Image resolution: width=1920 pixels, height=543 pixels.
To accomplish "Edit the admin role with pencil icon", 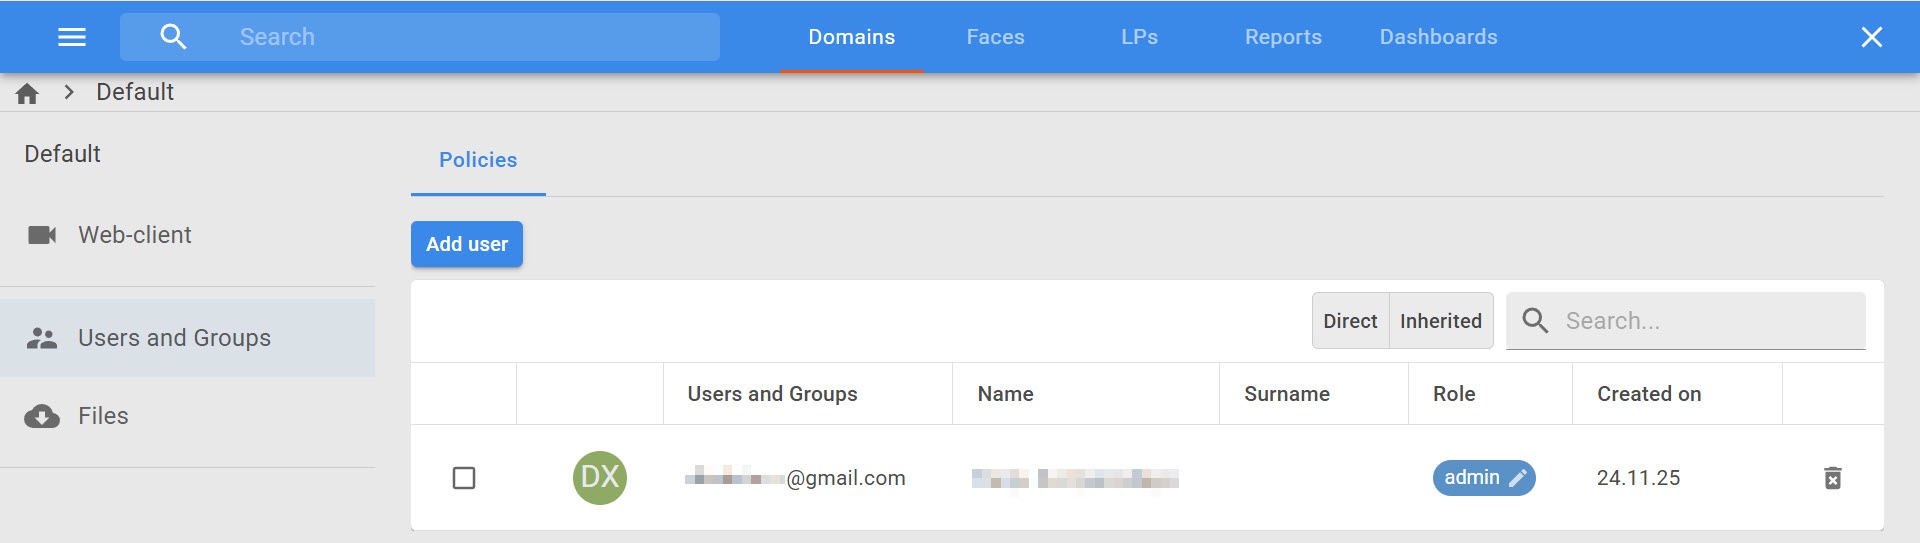I will tap(1518, 478).
